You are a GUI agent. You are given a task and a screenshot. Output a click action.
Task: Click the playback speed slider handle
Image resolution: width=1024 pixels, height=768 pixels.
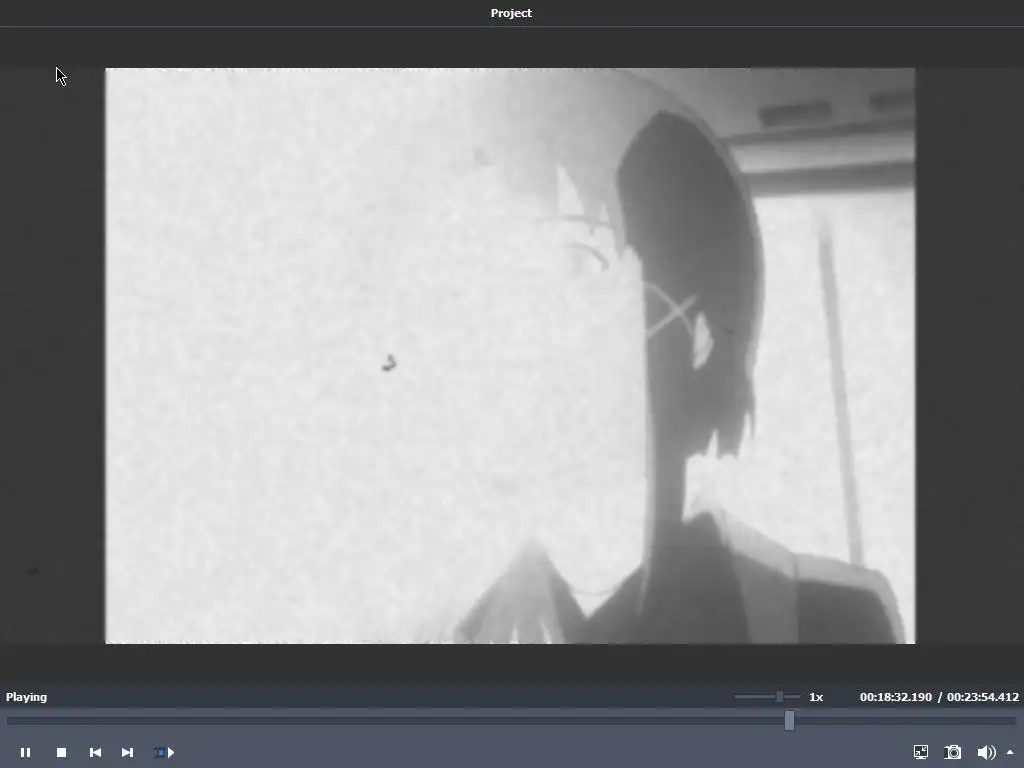point(779,697)
